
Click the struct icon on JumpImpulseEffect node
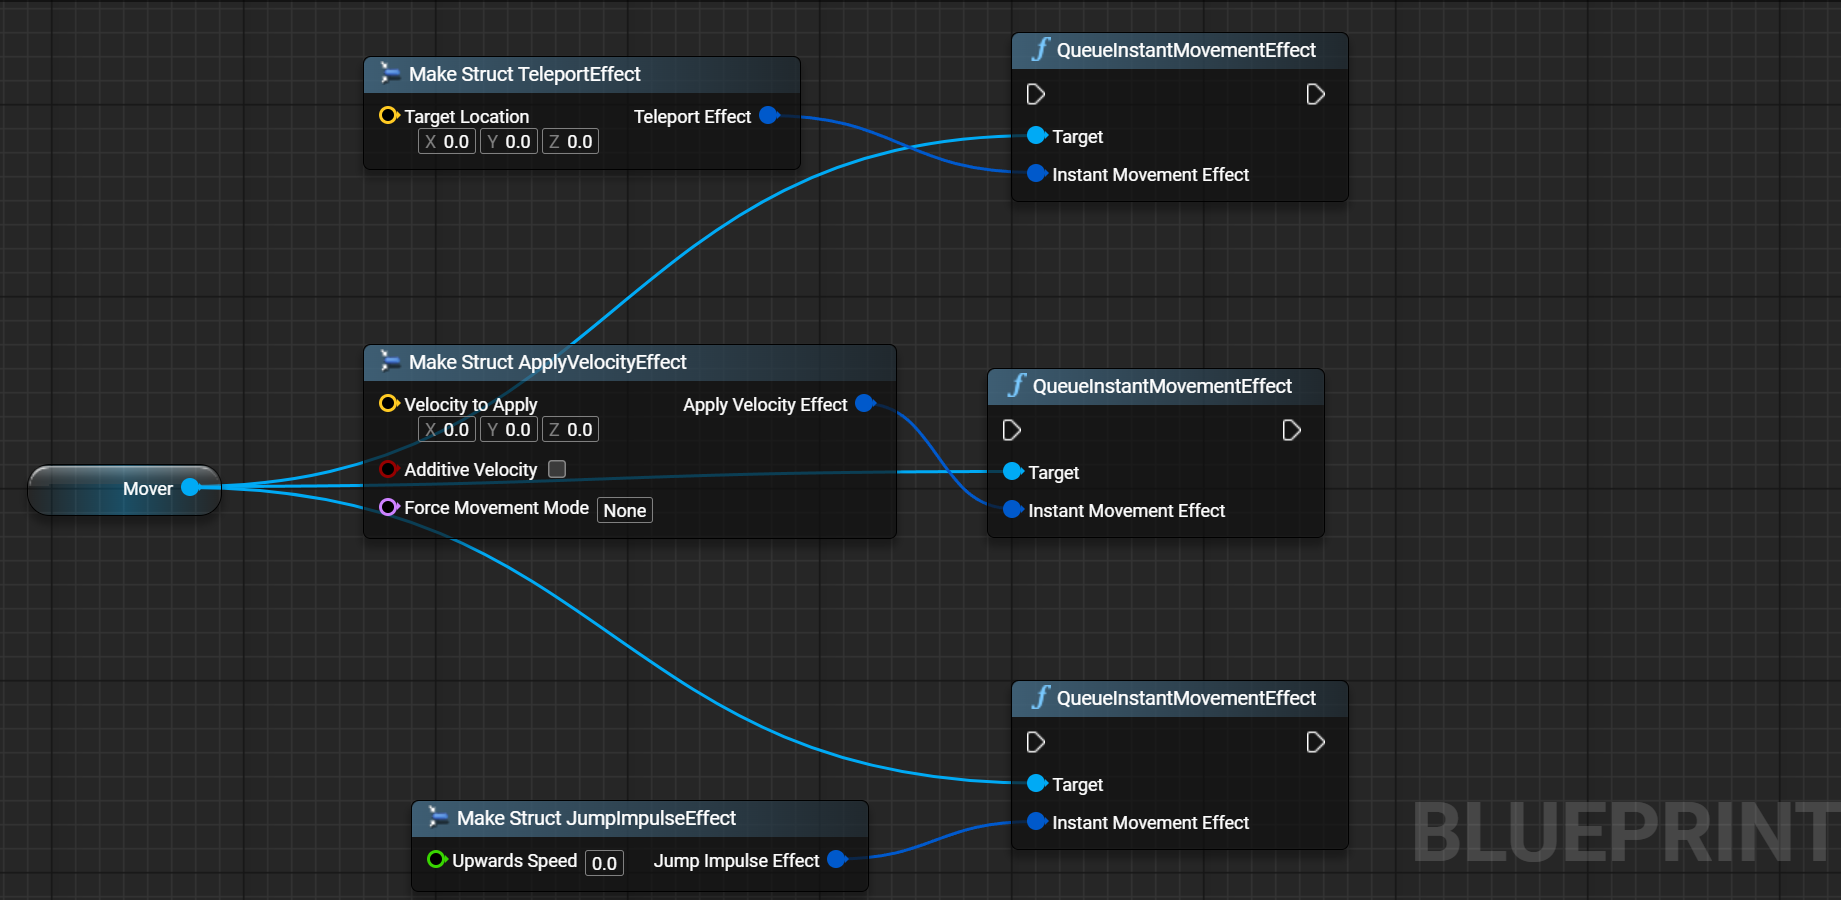(x=438, y=817)
